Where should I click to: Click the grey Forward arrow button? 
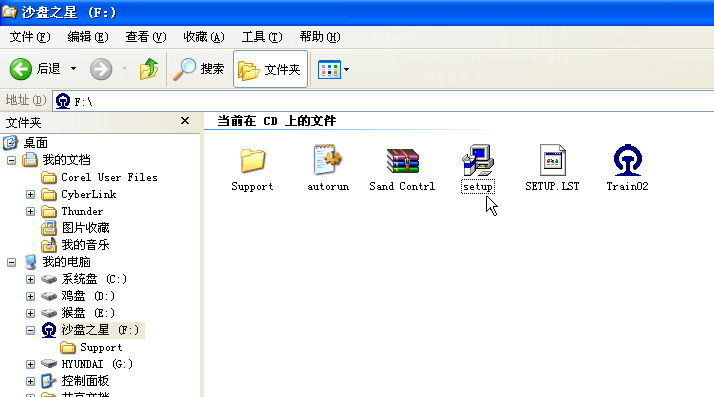101,69
